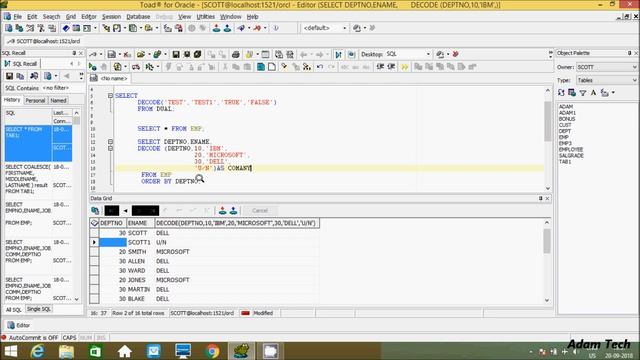Click the refresh icon in Object Palette

pyautogui.click(x=561, y=93)
